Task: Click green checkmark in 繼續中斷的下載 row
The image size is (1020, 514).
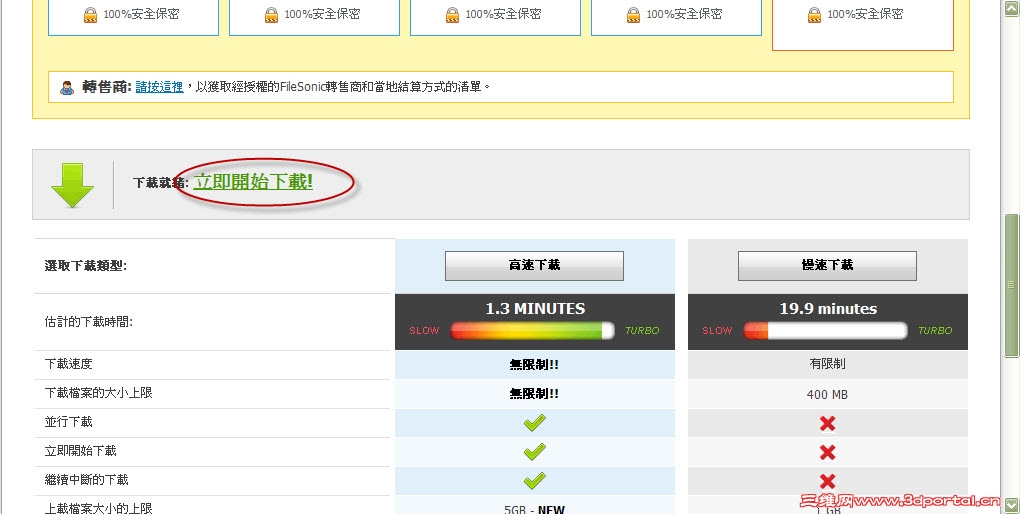Action: tap(534, 481)
